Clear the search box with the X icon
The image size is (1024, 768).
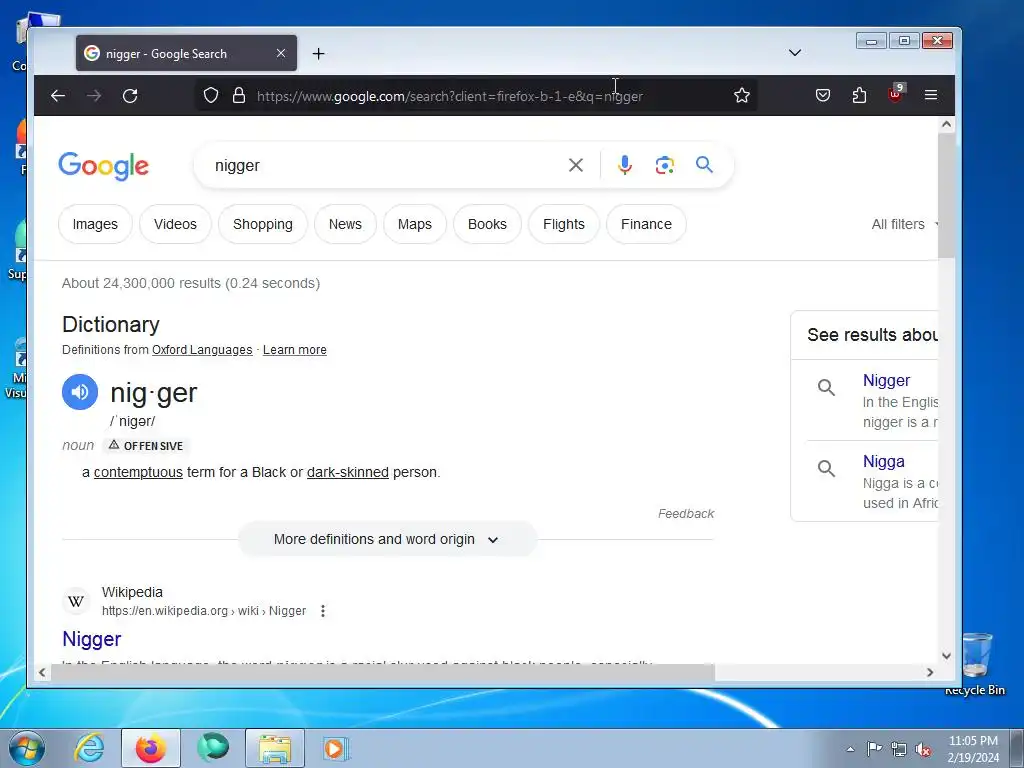[x=575, y=165]
